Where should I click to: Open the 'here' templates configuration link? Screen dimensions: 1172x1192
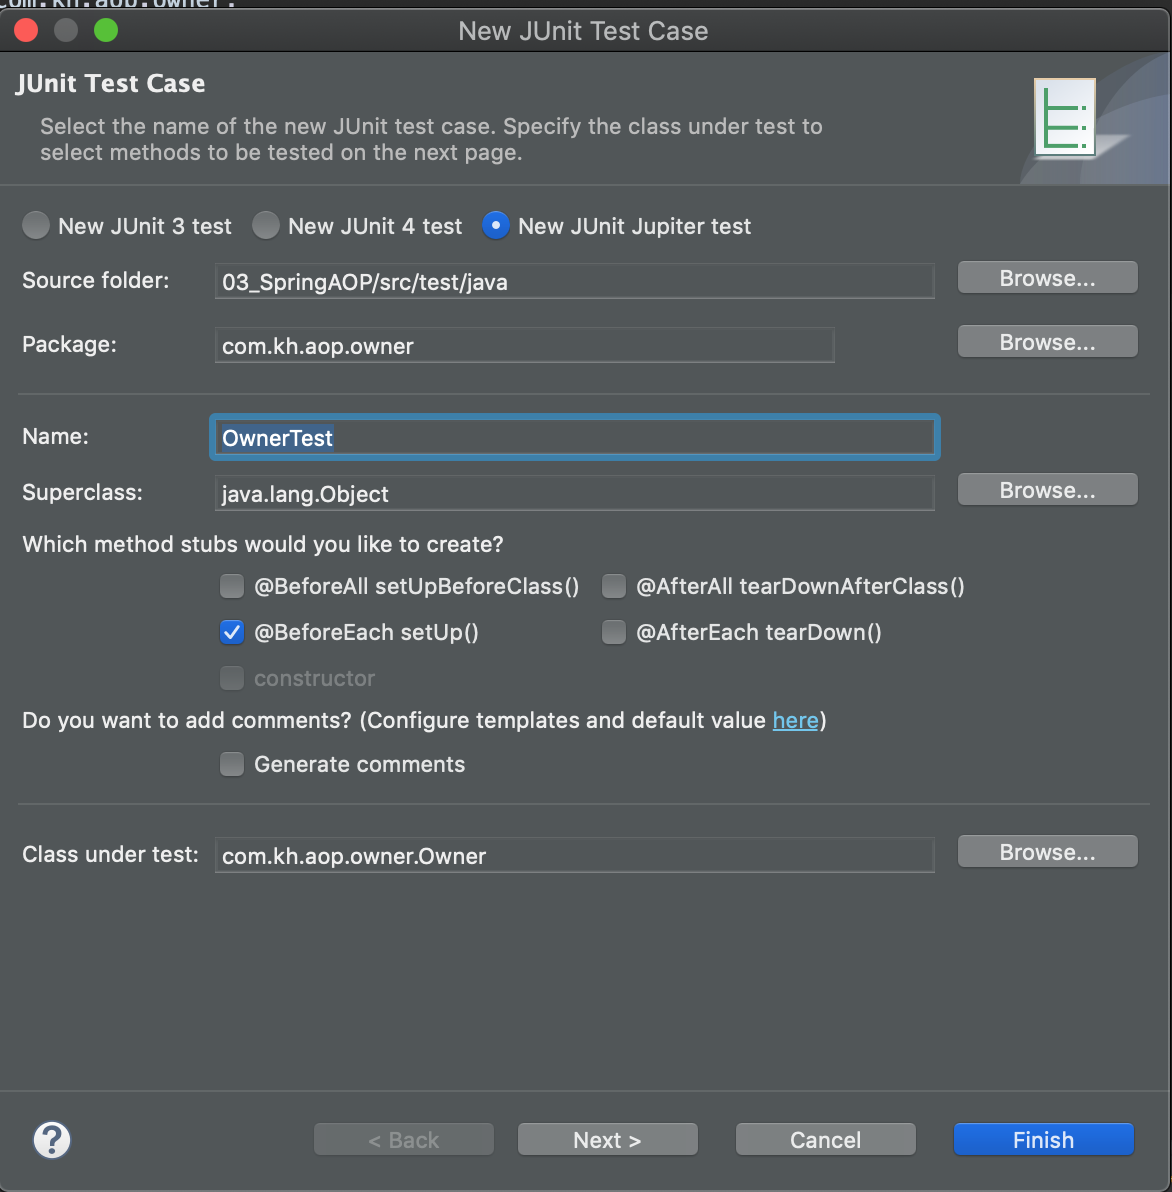795,720
